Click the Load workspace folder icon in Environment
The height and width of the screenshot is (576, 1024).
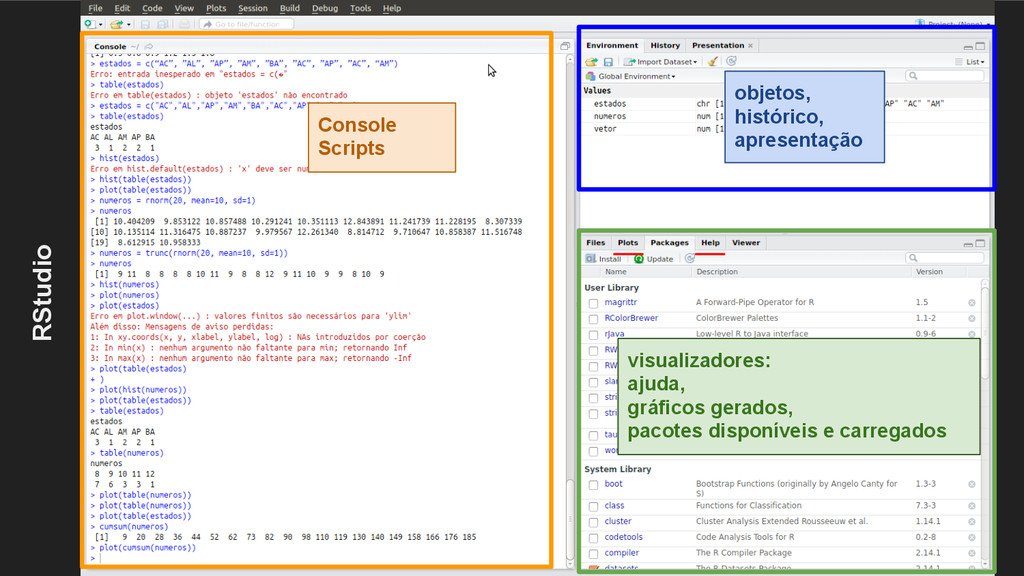click(x=591, y=61)
